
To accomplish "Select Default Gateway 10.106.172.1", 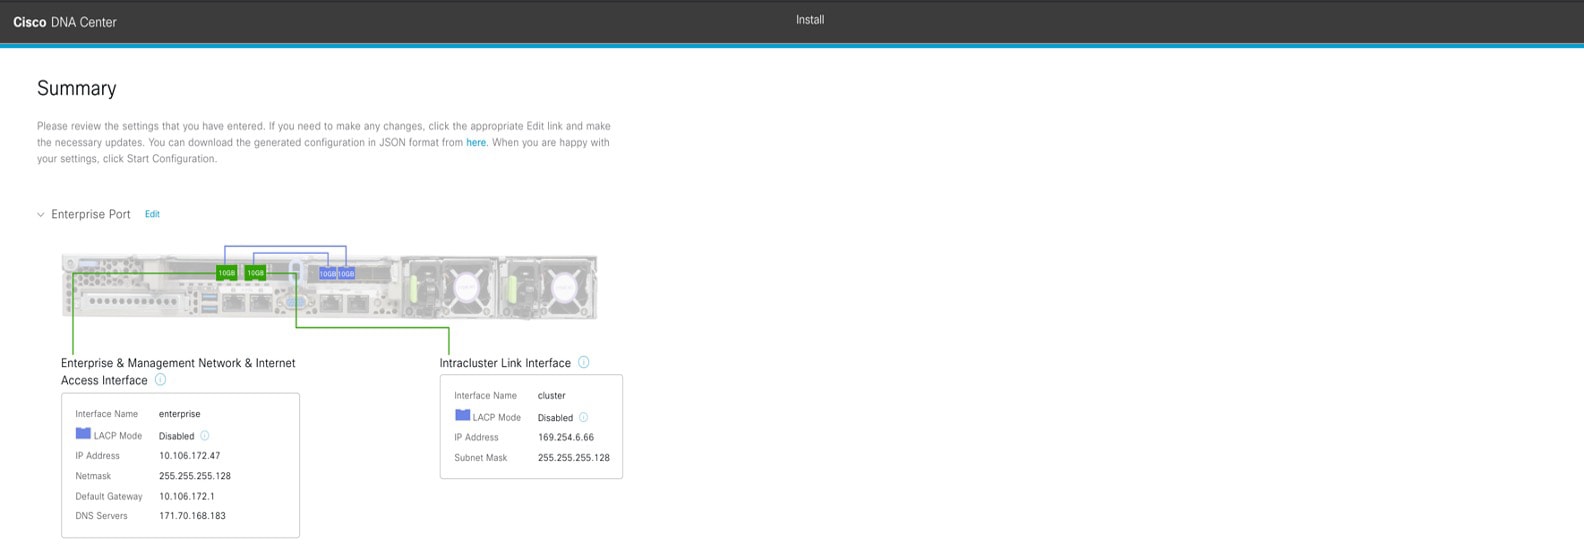I will [187, 496].
